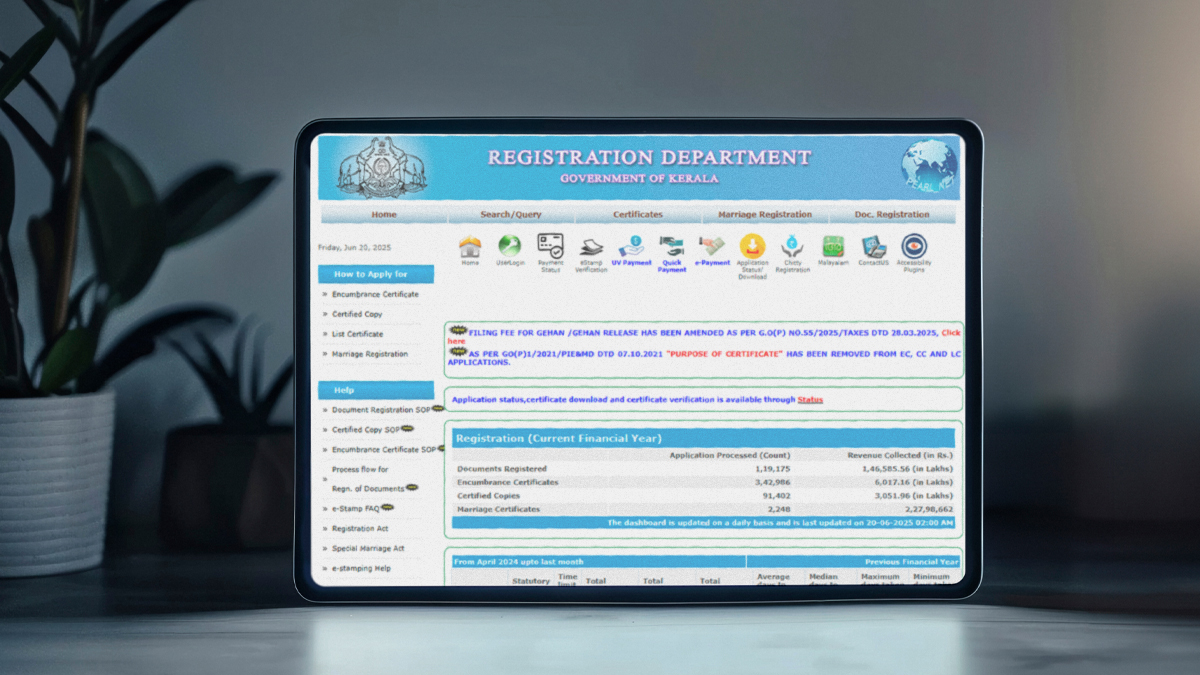The height and width of the screenshot is (675, 1200).
Task: Click the Home house icon
Action: 470,246
